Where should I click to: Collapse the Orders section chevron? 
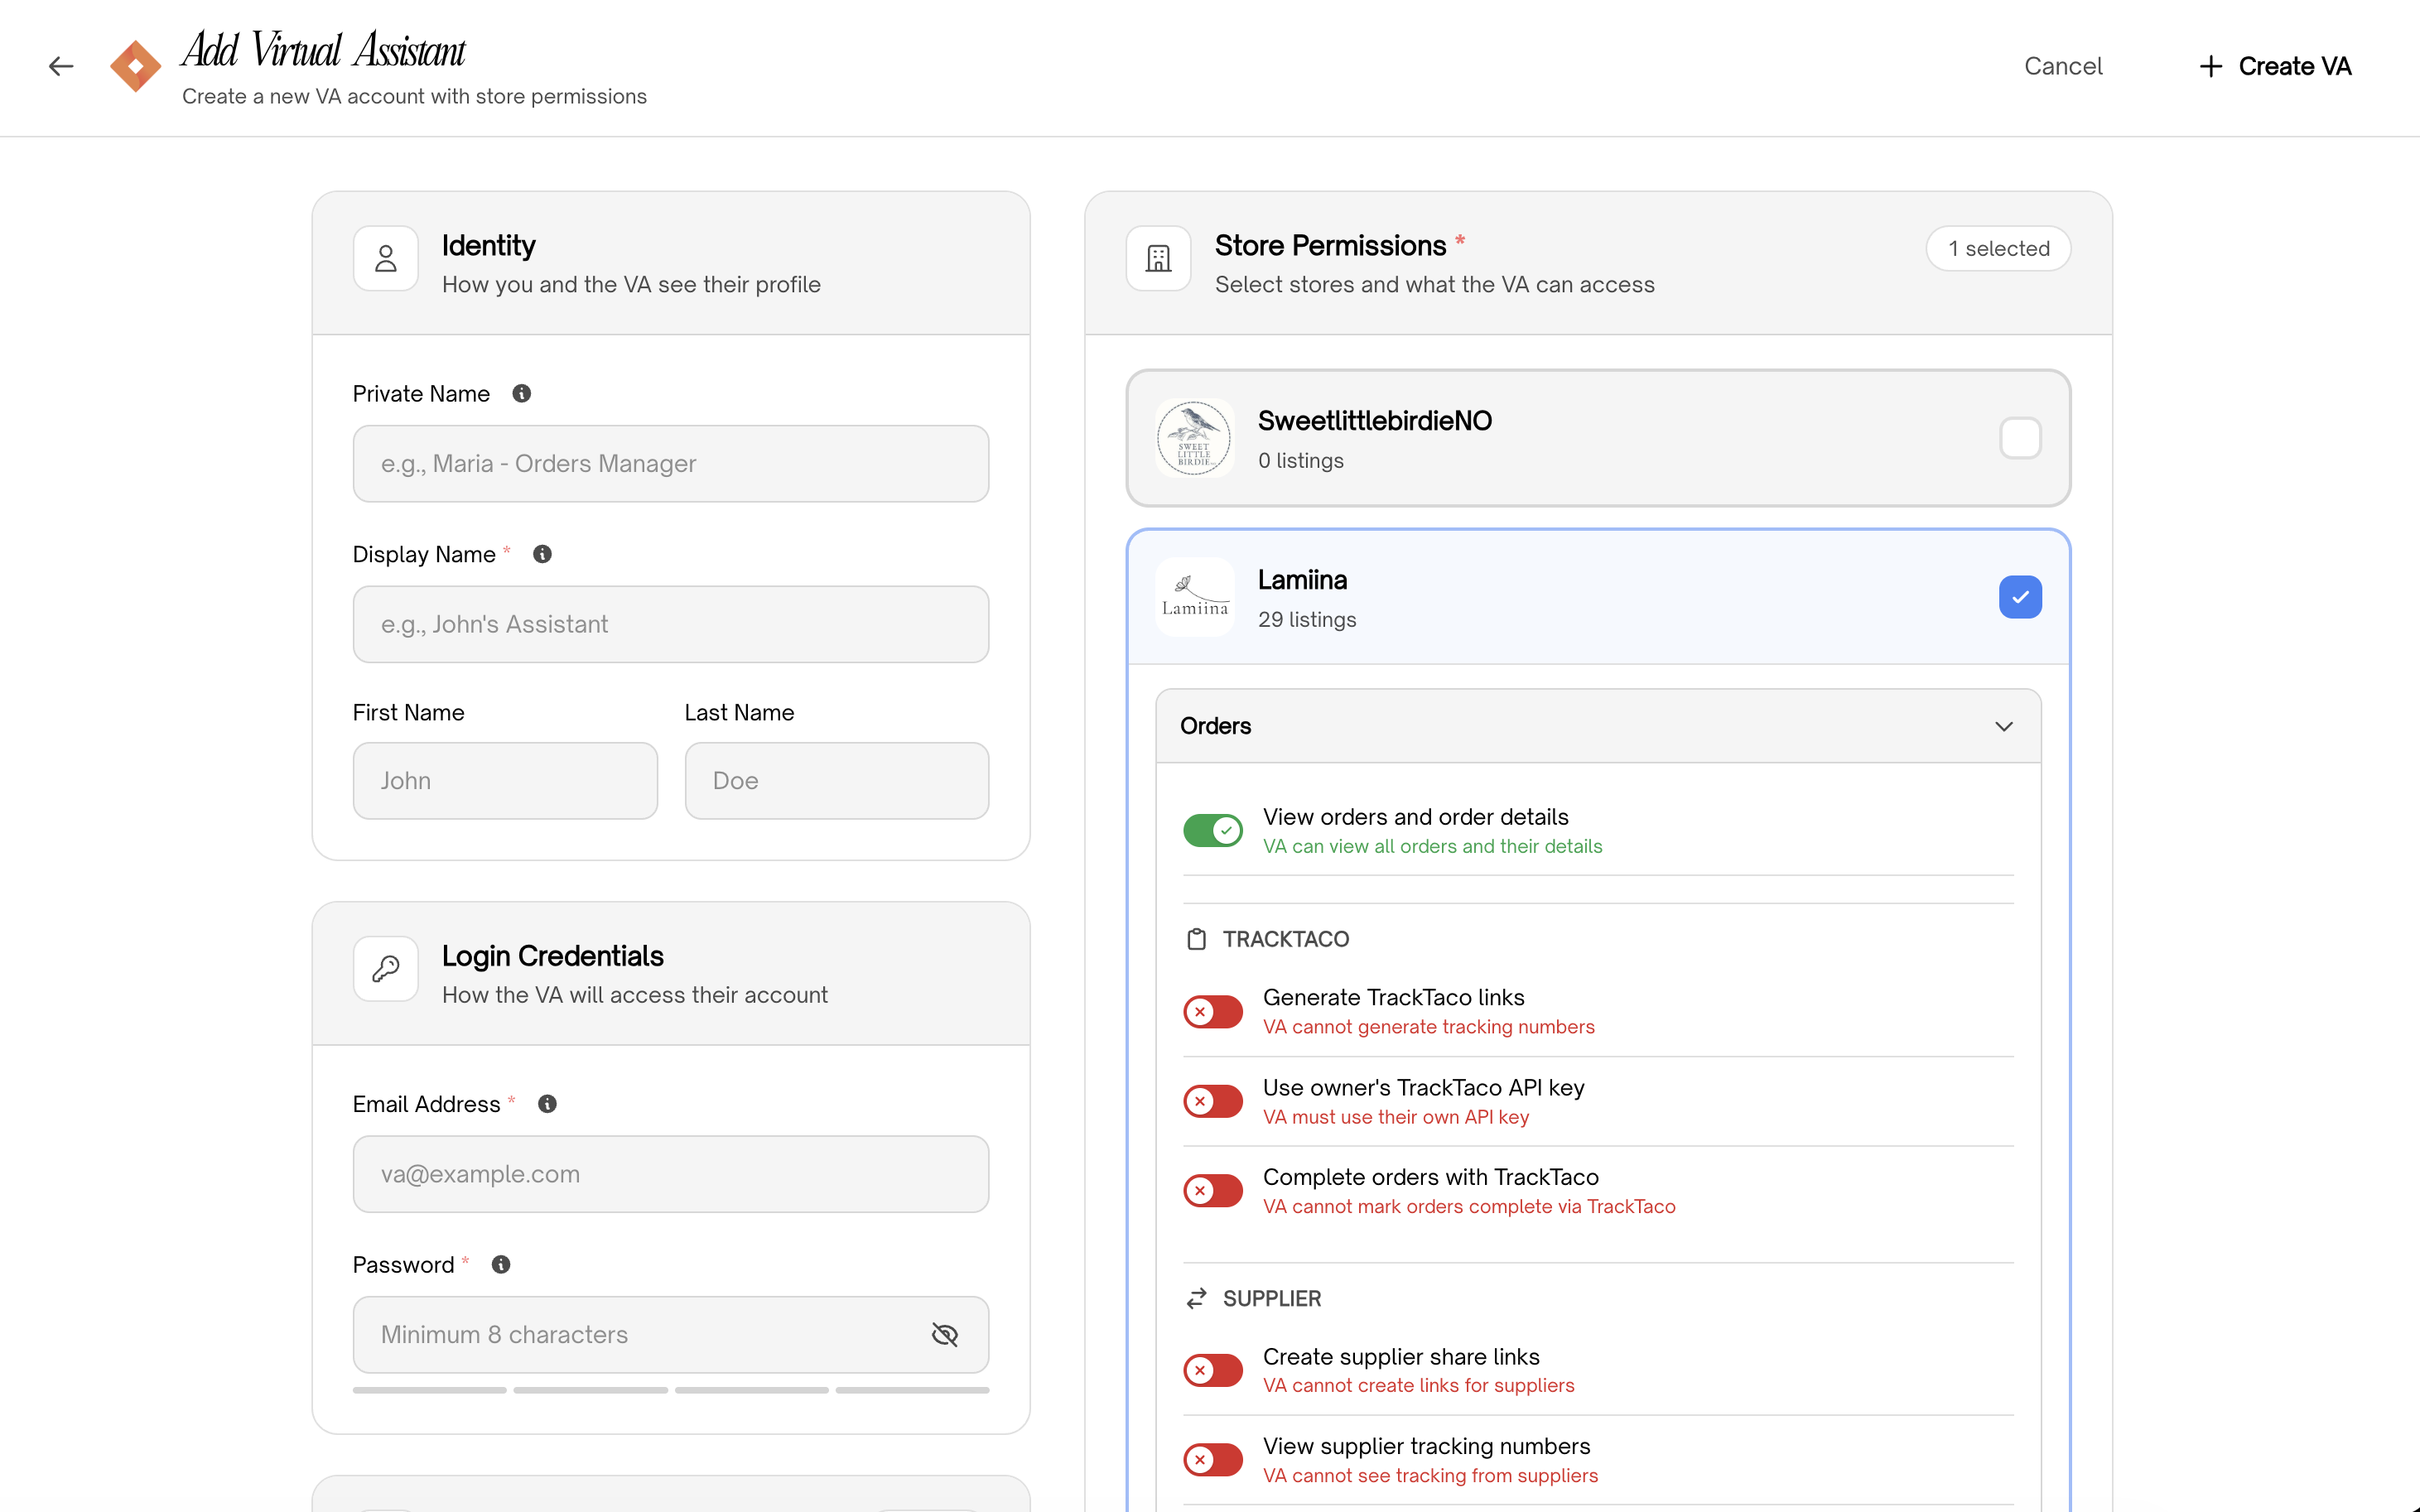[2003, 726]
